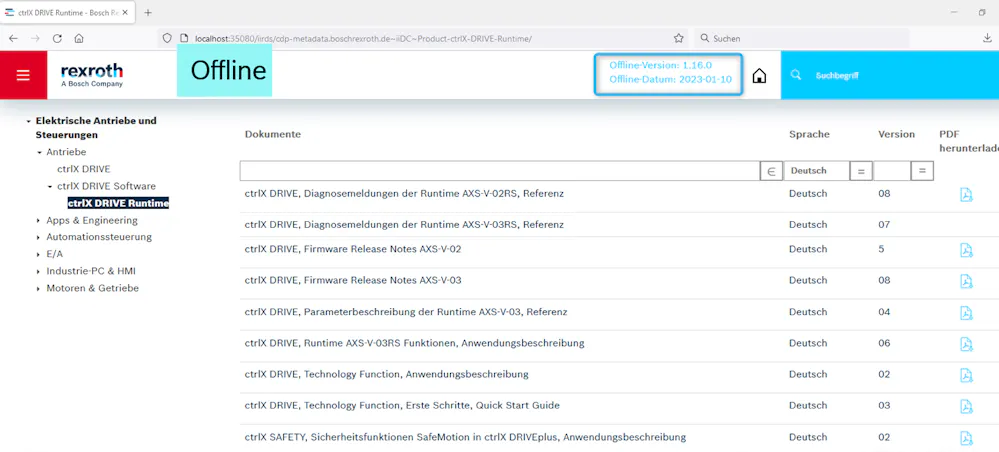Click the browser home button
This screenshot has width=999, height=452.
click(x=79, y=38)
